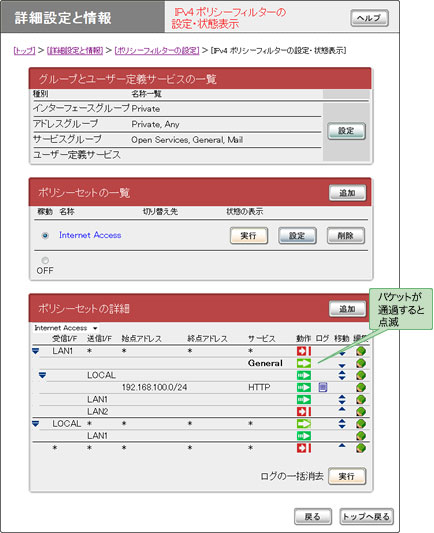
Task: Click outlined green pass icon in the LOCAL receive row
Action: click(x=304, y=424)
